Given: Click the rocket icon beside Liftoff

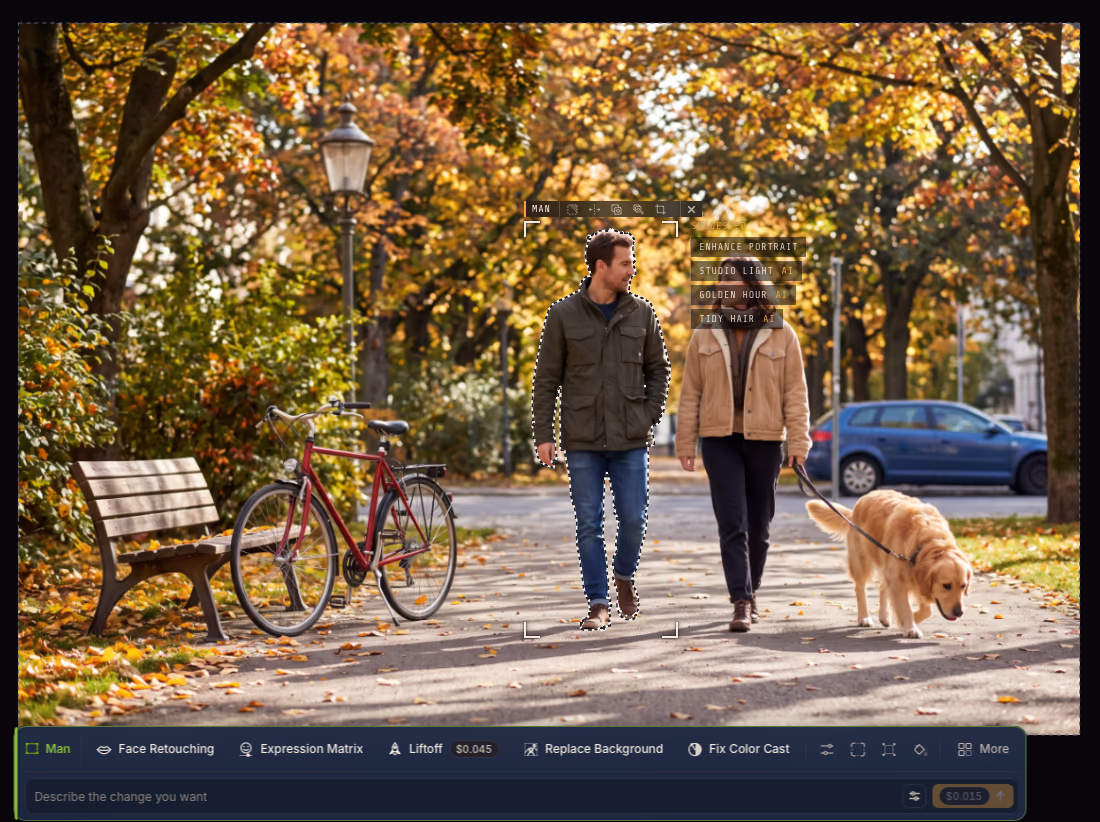Looking at the screenshot, I should pyautogui.click(x=395, y=749).
